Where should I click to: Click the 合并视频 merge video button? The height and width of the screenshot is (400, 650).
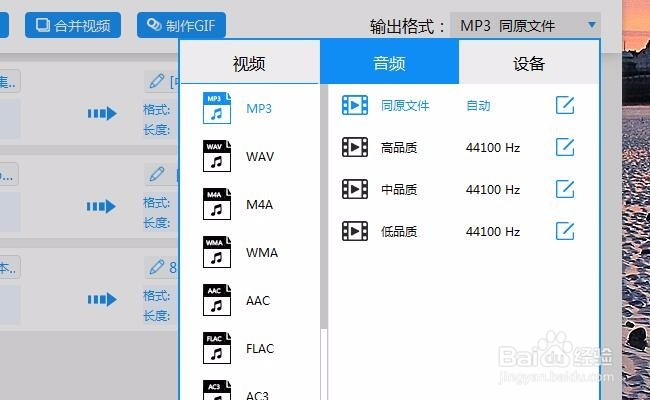pyautogui.click(x=73, y=25)
